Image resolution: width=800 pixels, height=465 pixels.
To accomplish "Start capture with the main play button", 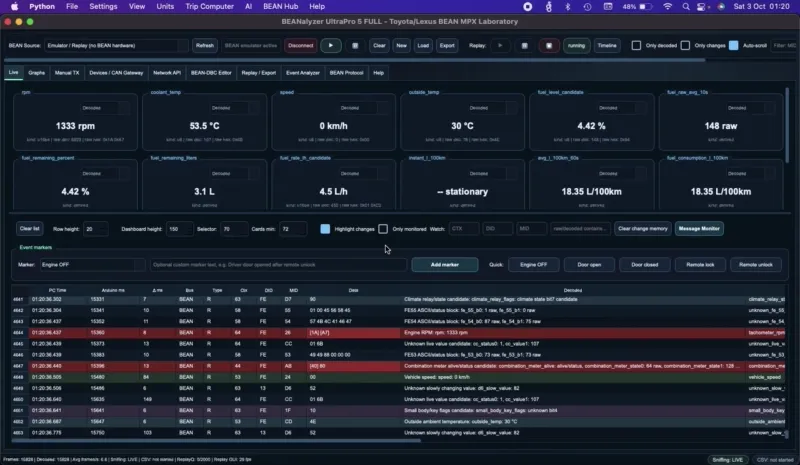I will [331, 45].
